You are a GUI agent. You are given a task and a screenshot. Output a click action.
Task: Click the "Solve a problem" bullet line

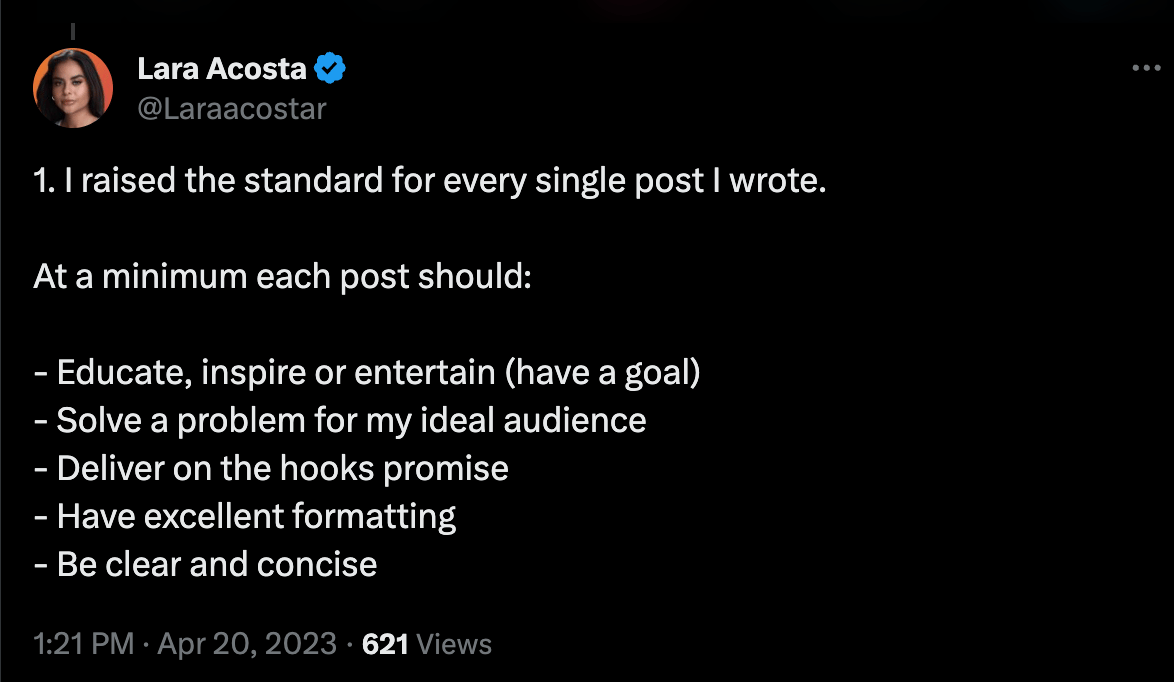[x=340, y=420]
